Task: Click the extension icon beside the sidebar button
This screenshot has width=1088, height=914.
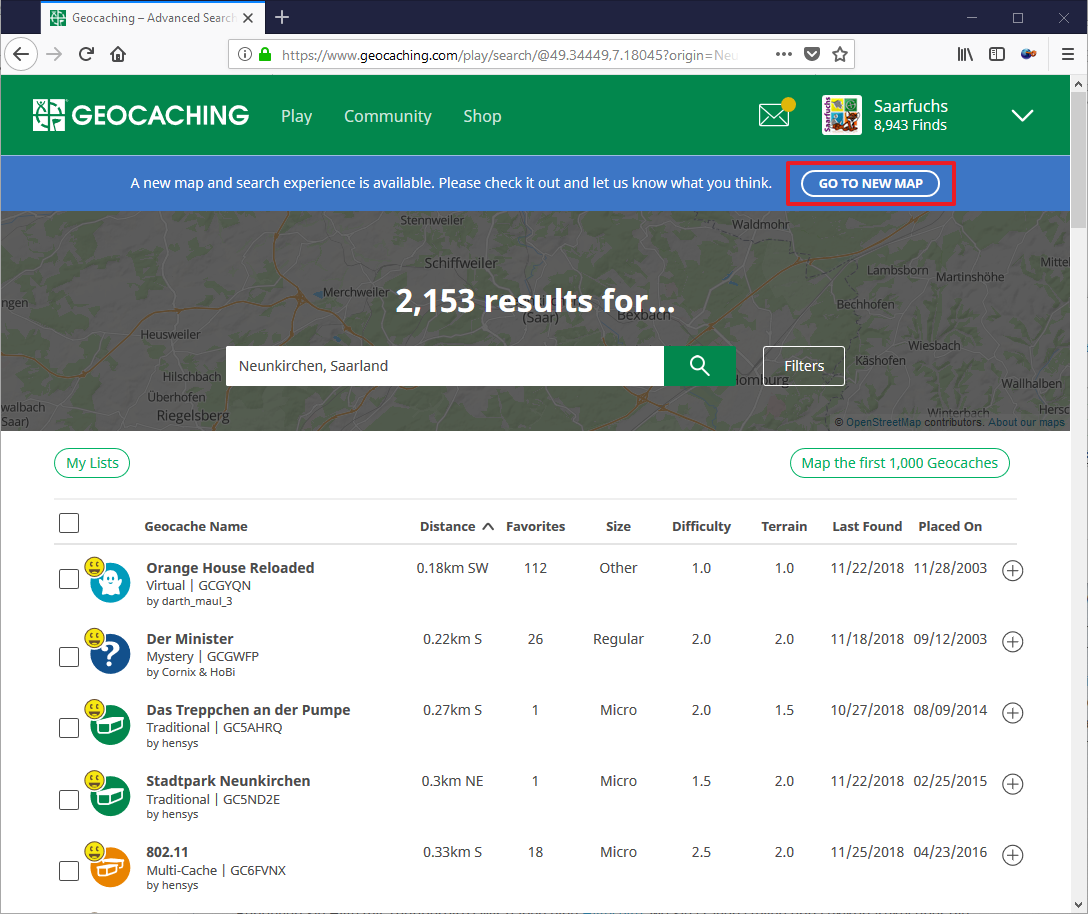Action: [x=1028, y=54]
